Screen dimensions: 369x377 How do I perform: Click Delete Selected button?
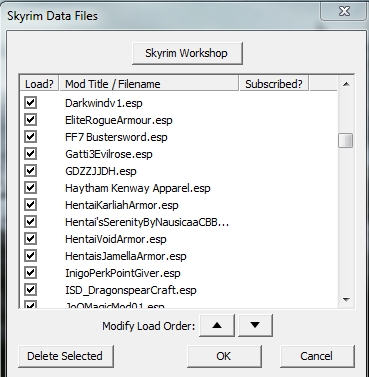(x=66, y=356)
